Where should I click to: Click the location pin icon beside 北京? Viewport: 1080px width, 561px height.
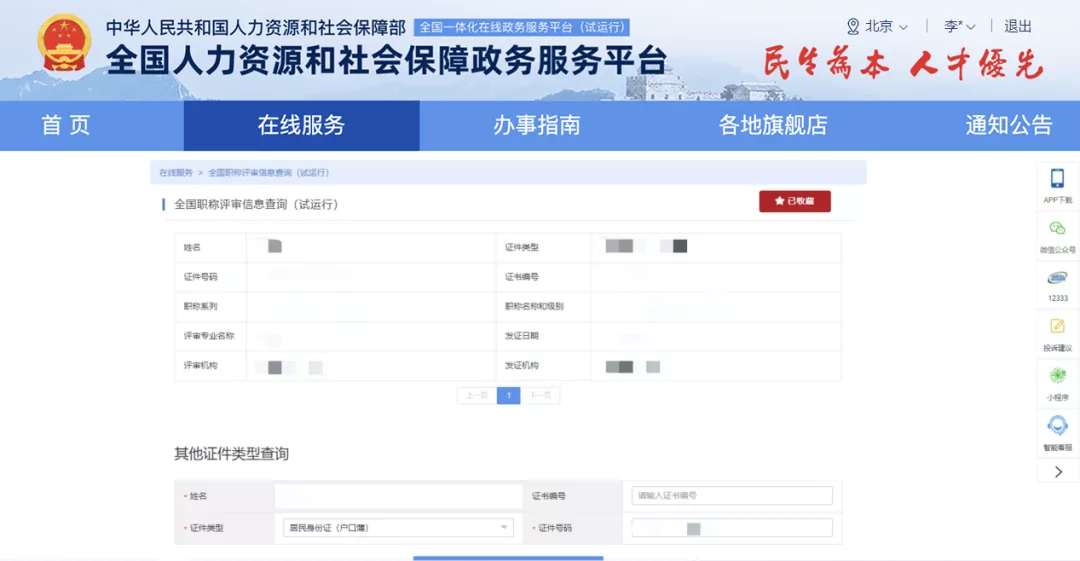coord(853,26)
